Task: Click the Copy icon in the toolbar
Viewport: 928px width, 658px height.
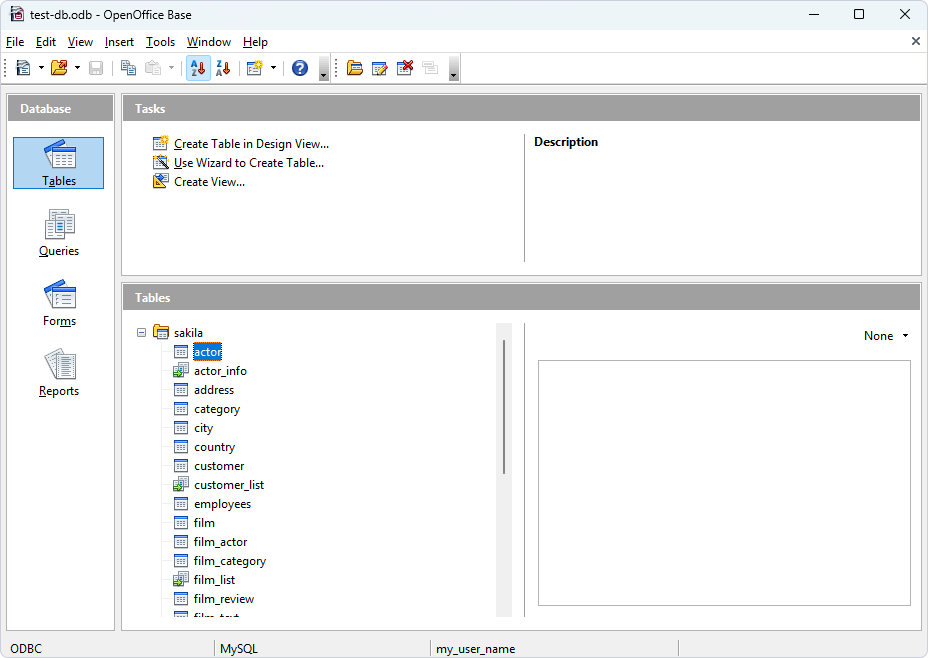Action: (x=128, y=67)
